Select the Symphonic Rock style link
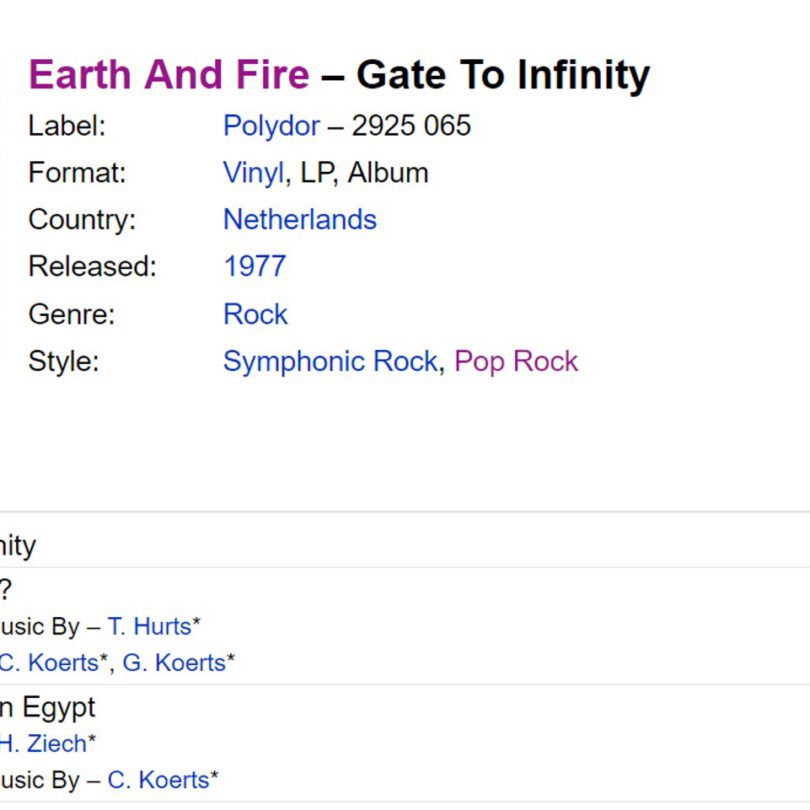 pyautogui.click(x=331, y=361)
